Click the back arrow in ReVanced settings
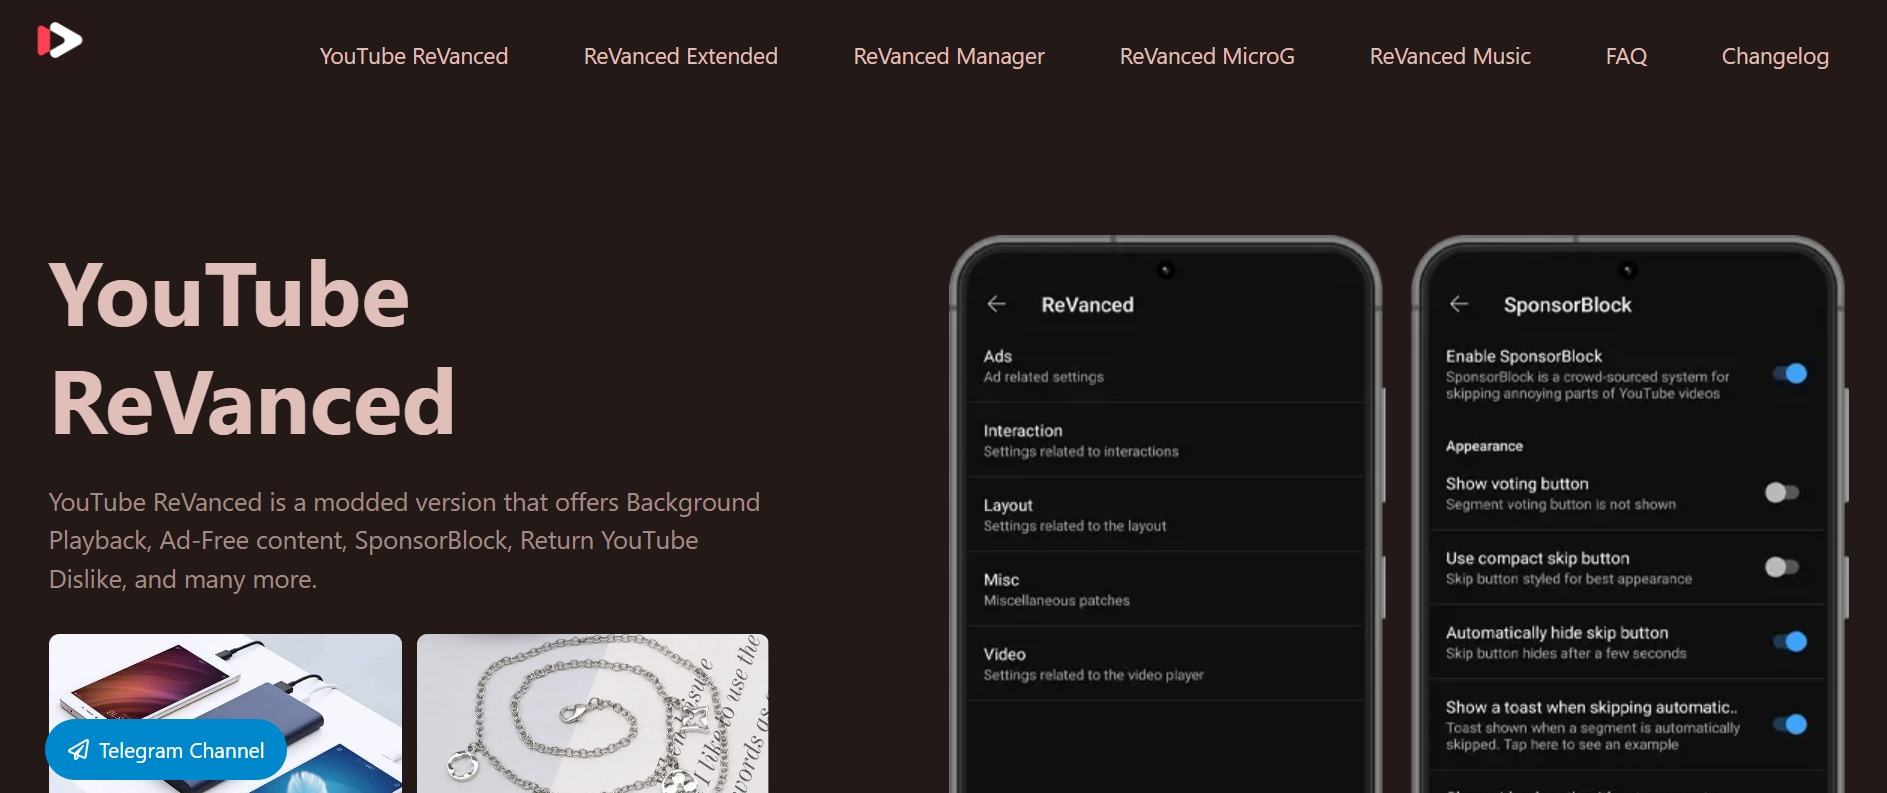The width and height of the screenshot is (1887, 793). (996, 304)
